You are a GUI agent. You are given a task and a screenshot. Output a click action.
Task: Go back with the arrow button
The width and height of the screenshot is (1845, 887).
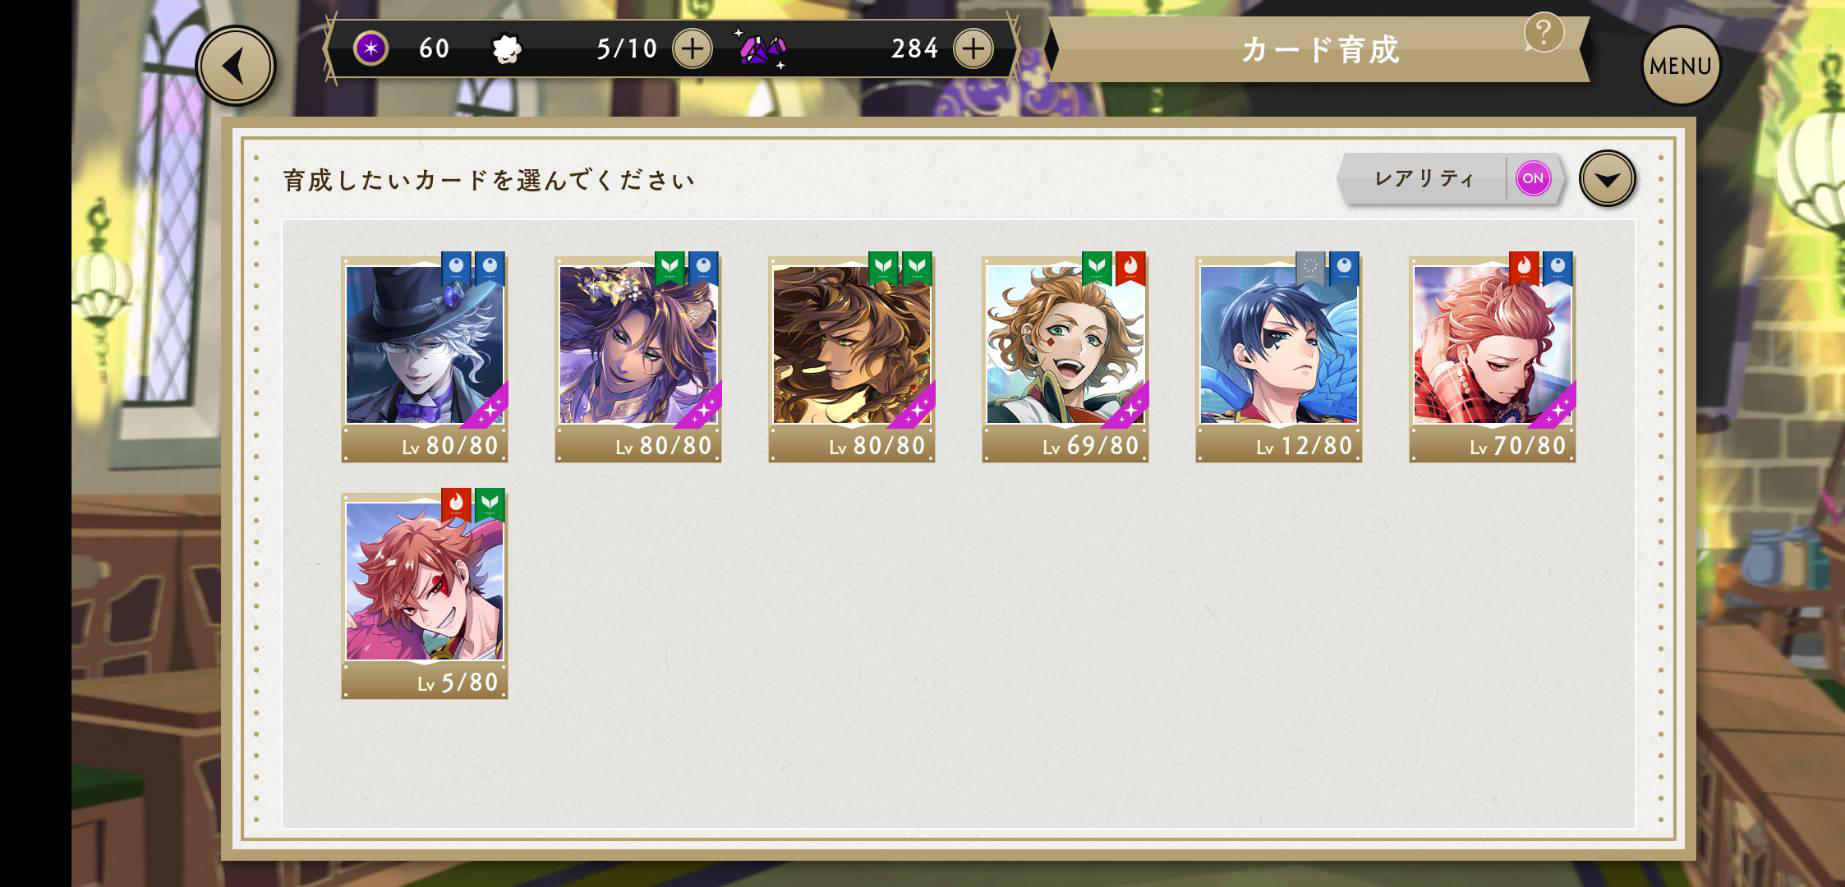tap(236, 66)
